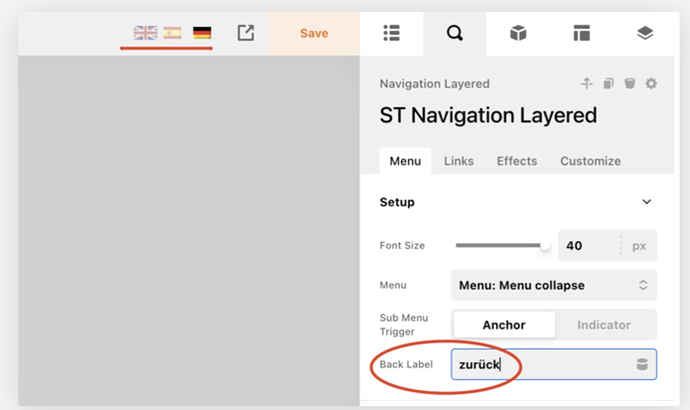Open preview in new window icon
The width and height of the screenshot is (690, 410).
(x=246, y=33)
